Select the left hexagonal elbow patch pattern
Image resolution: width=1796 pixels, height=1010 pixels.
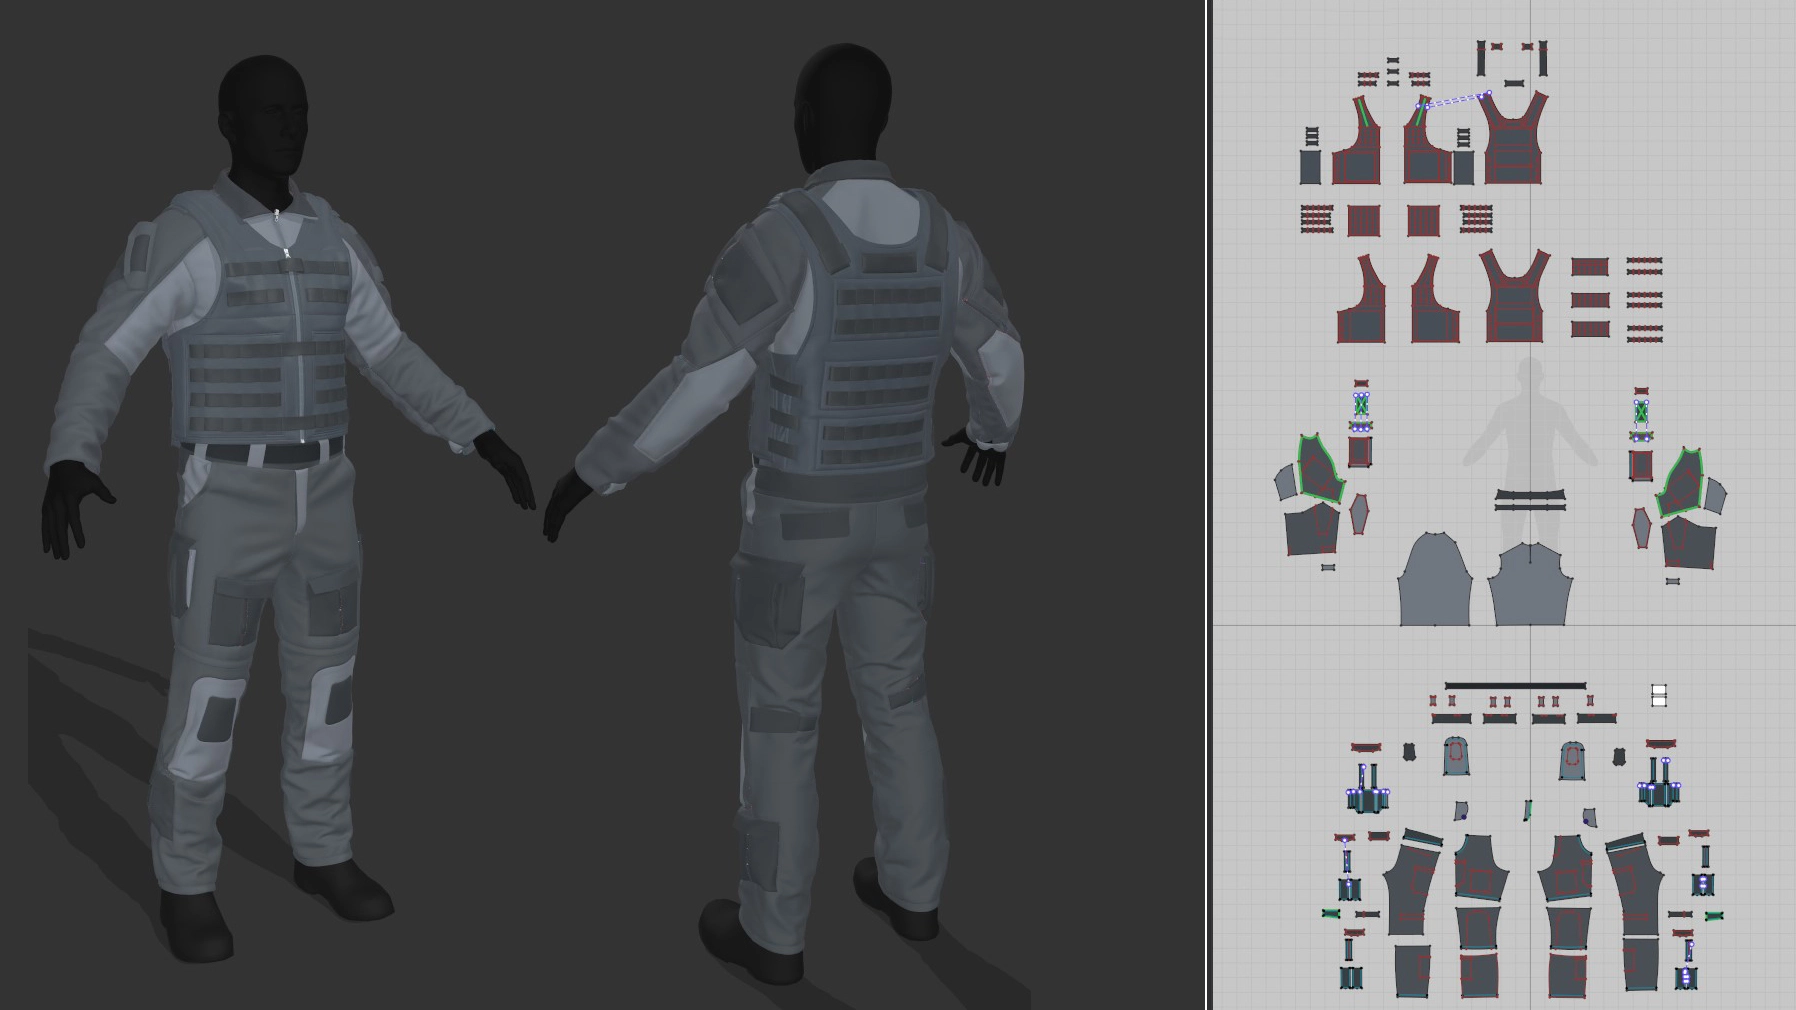pos(1358,514)
